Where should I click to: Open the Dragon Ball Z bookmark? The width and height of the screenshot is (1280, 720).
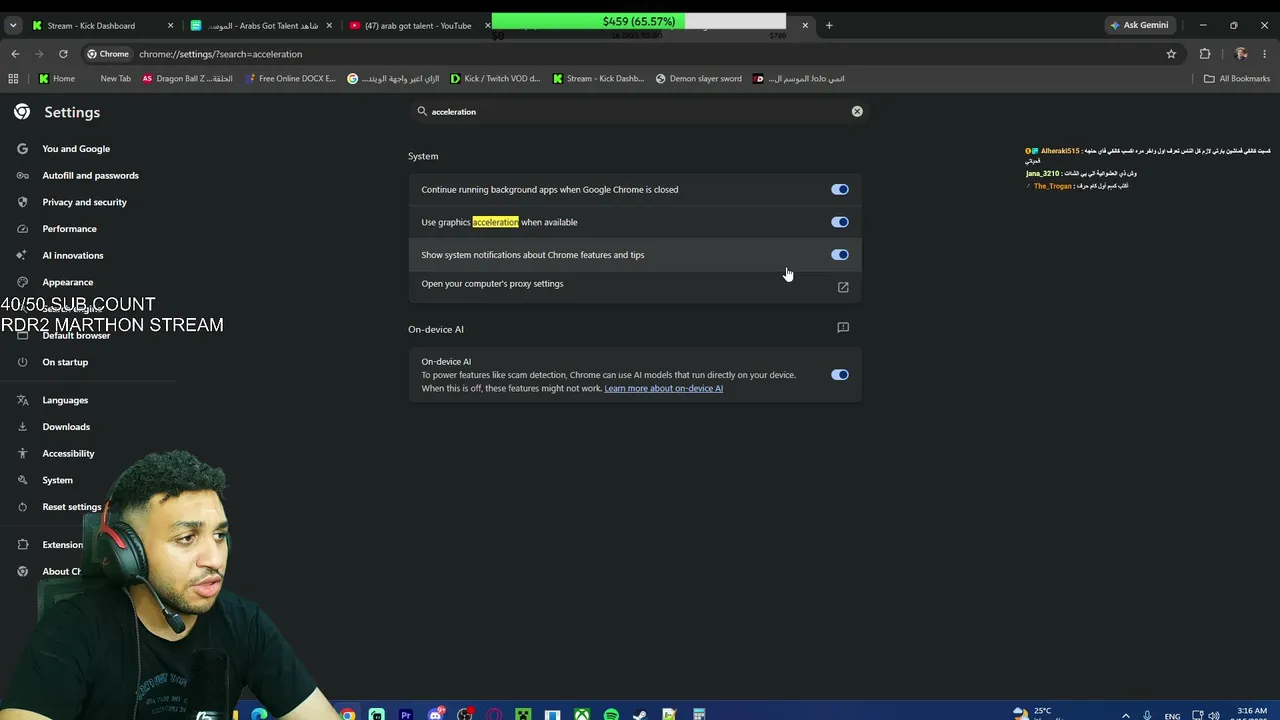coord(188,78)
